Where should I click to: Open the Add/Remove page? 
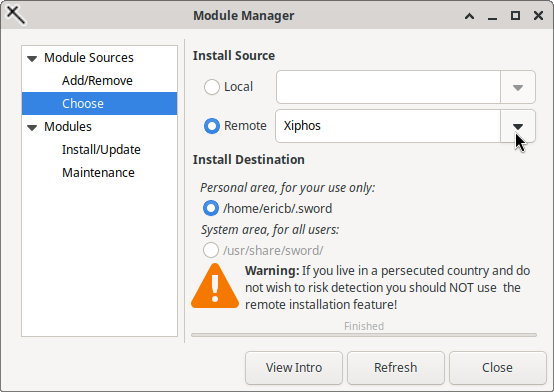point(97,81)
